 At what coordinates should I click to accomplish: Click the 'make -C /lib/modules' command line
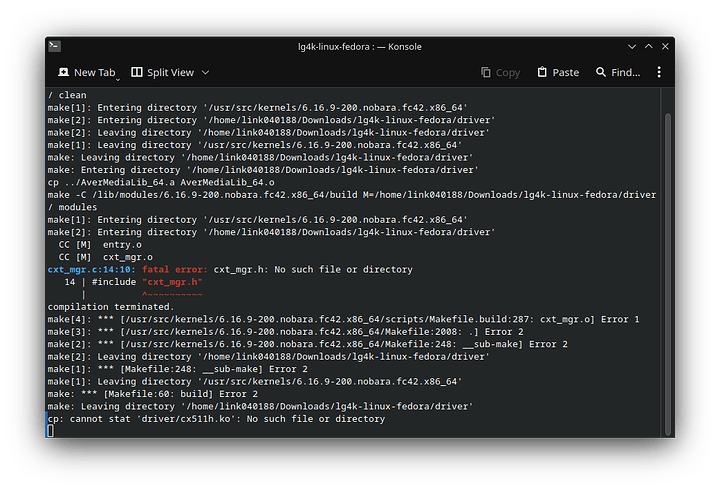[x=352, y=195]
